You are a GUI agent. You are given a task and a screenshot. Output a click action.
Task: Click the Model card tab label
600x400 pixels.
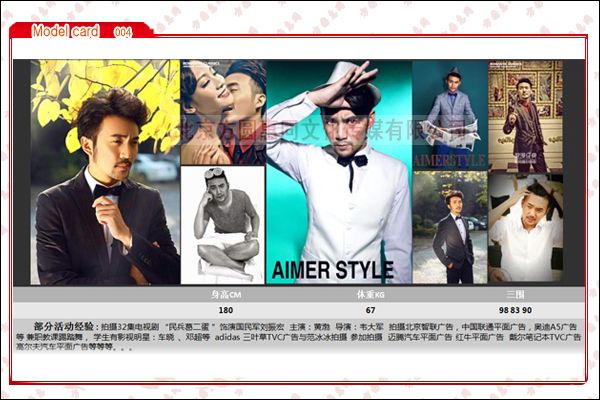coord(65,31)
